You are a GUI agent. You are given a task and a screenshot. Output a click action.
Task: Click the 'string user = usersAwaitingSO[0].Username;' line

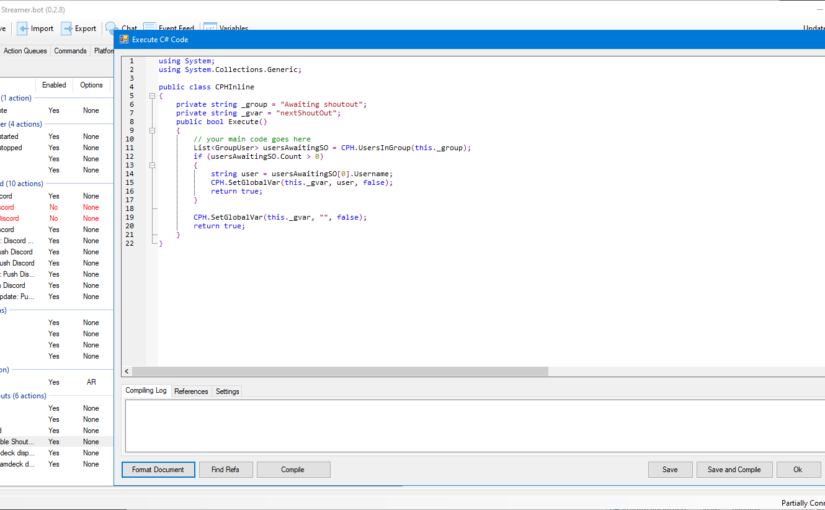302,174
